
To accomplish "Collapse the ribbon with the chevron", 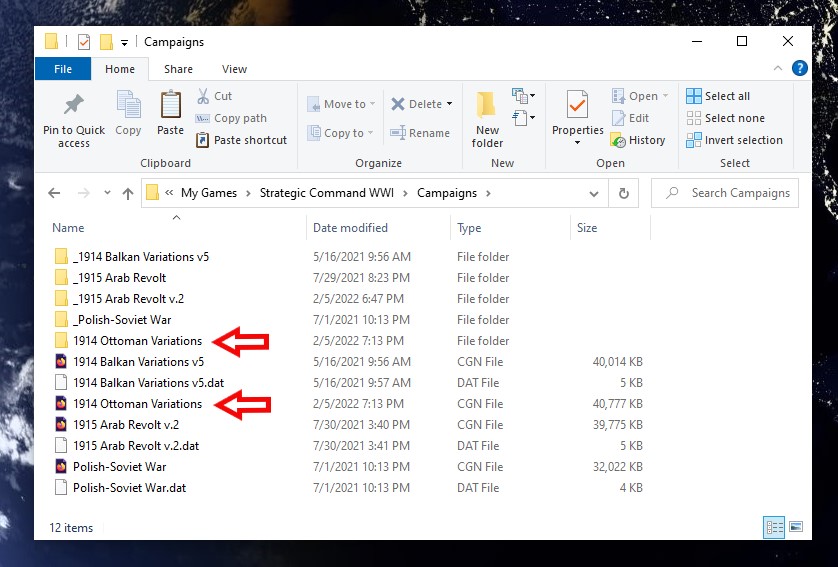I will tap(778, 68).
